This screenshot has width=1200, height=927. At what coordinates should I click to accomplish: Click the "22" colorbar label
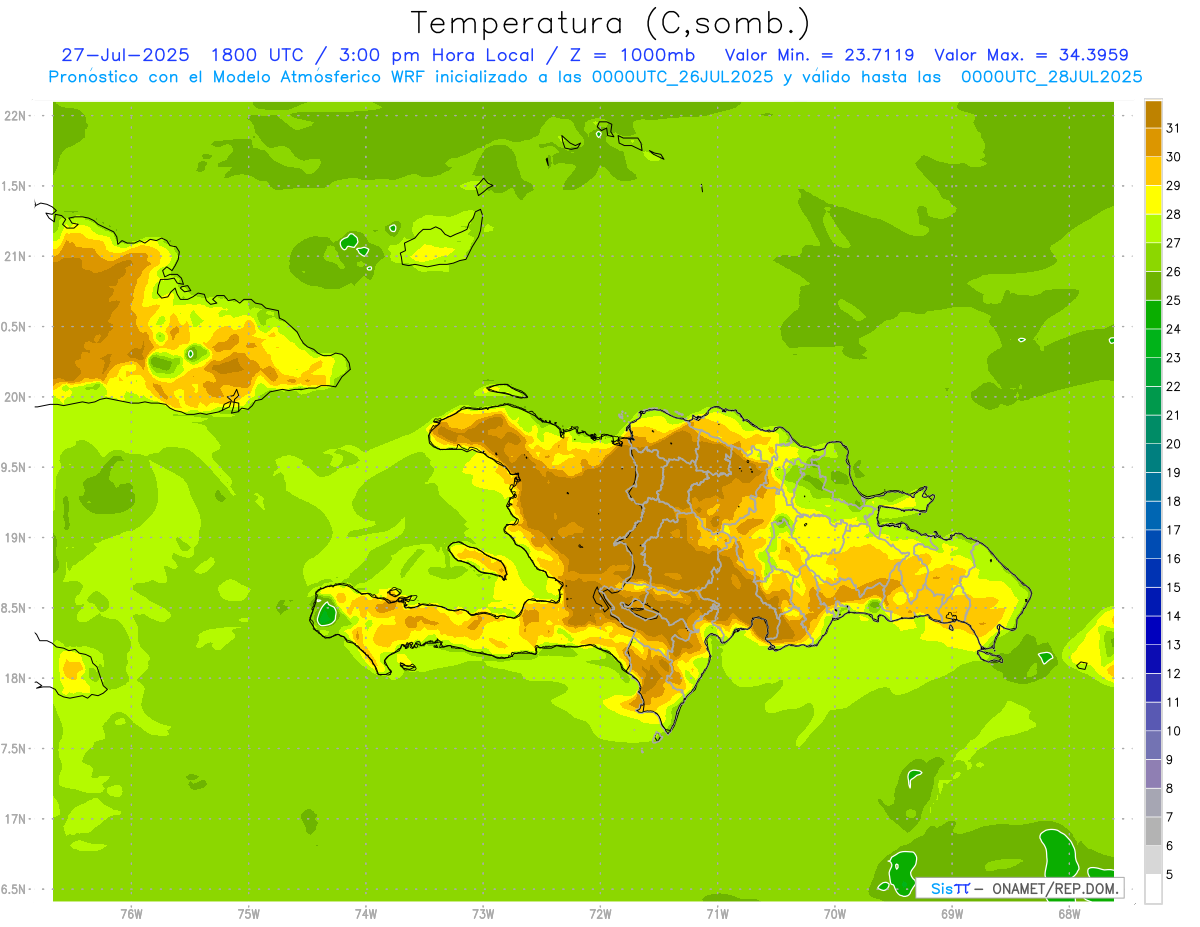pos(1174,386)
